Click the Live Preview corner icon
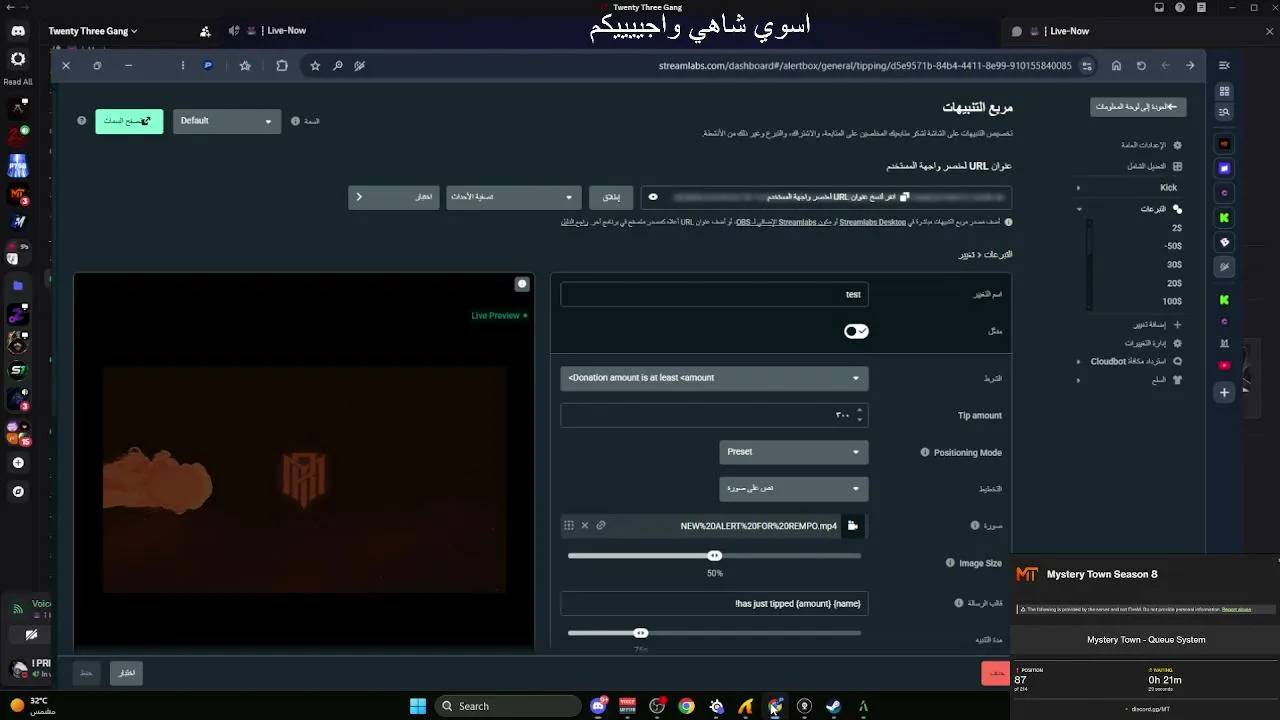The width and height of the screenshot is (1280, 720). coord(522,284)
